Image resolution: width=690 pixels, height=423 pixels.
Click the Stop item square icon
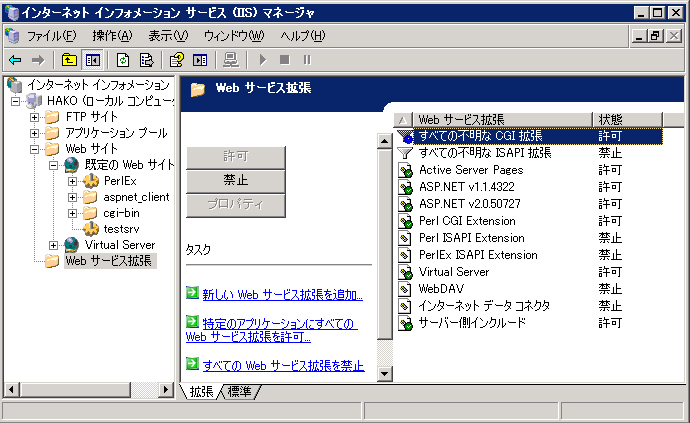point(285,60)
